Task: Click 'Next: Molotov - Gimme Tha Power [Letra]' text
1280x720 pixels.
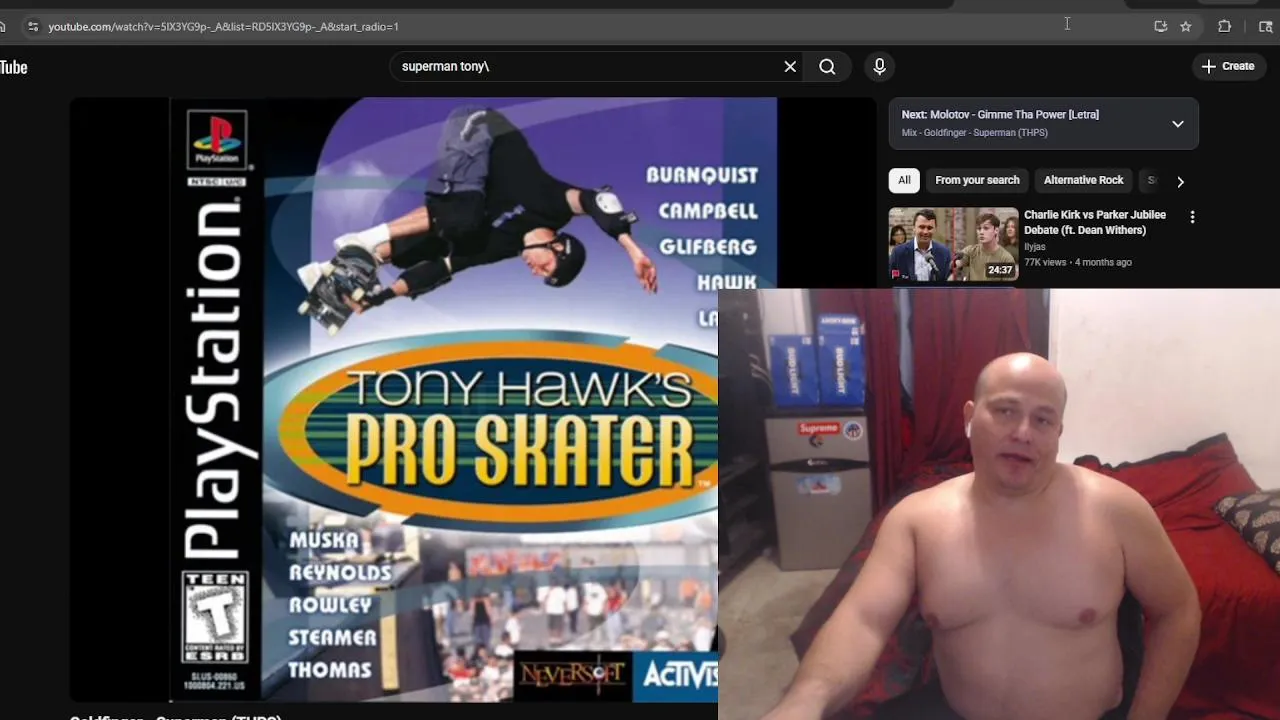Action: click(1000, 115)
